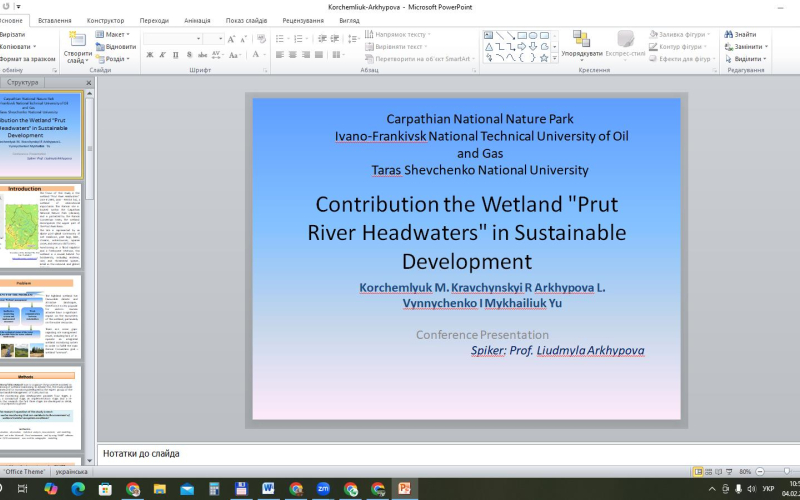Click Відновити (Reset) slide button
This screenshot has width=800, height=500.
pyautogui.click(x=116, y=46)
